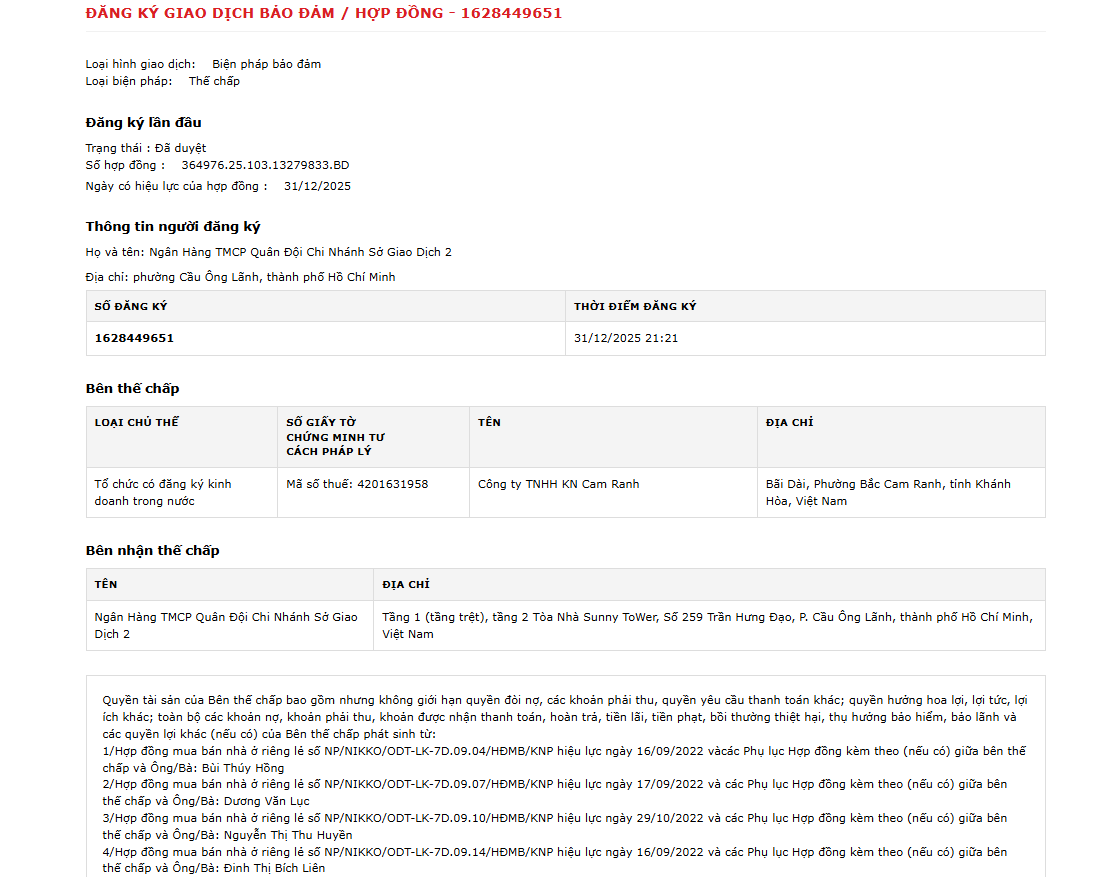
Task: Click the red title with number 1628449651
Action: pyautogui.click(x=324, y=13)
